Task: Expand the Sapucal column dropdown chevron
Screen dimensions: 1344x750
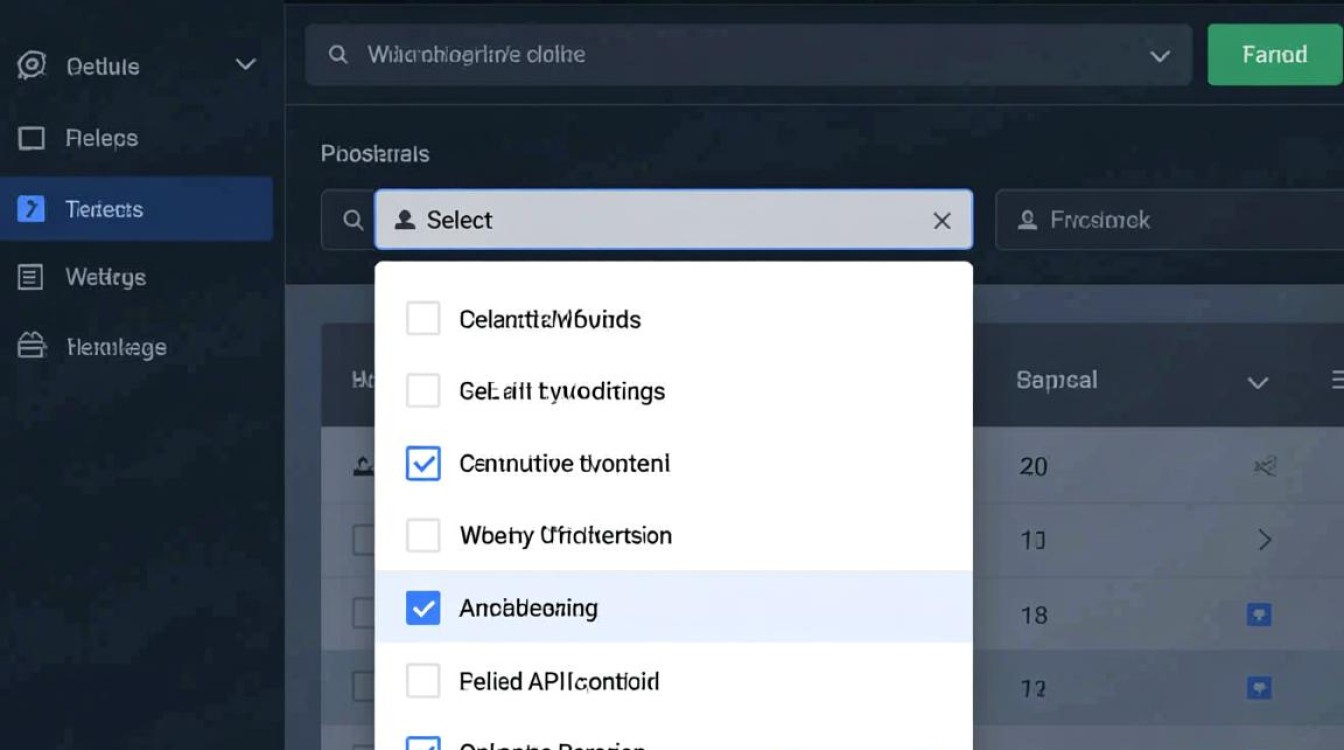Action: pyautogui.click(x=1258, y=382)
